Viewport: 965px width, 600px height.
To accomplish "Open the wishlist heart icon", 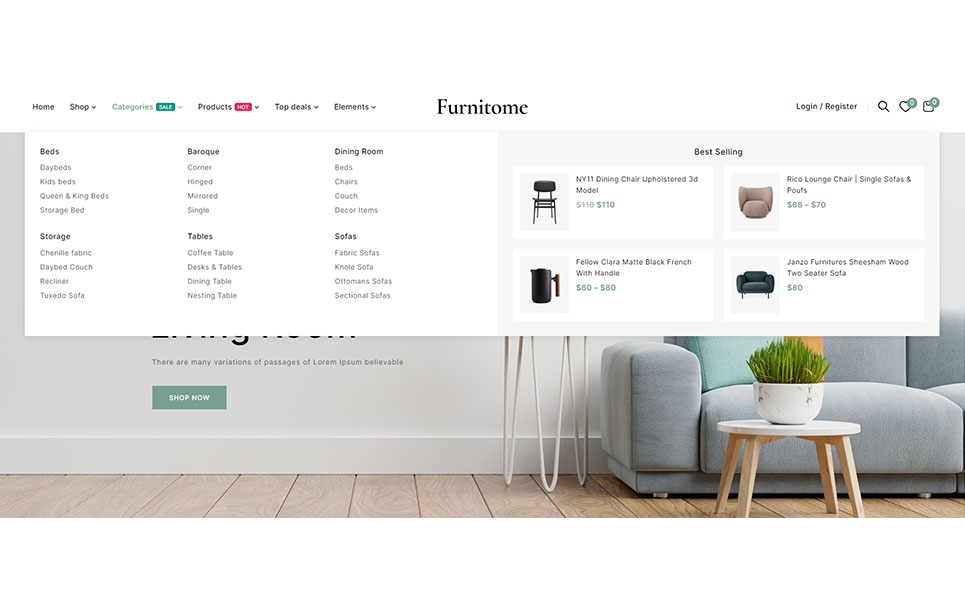I will [x=905, y=106].
